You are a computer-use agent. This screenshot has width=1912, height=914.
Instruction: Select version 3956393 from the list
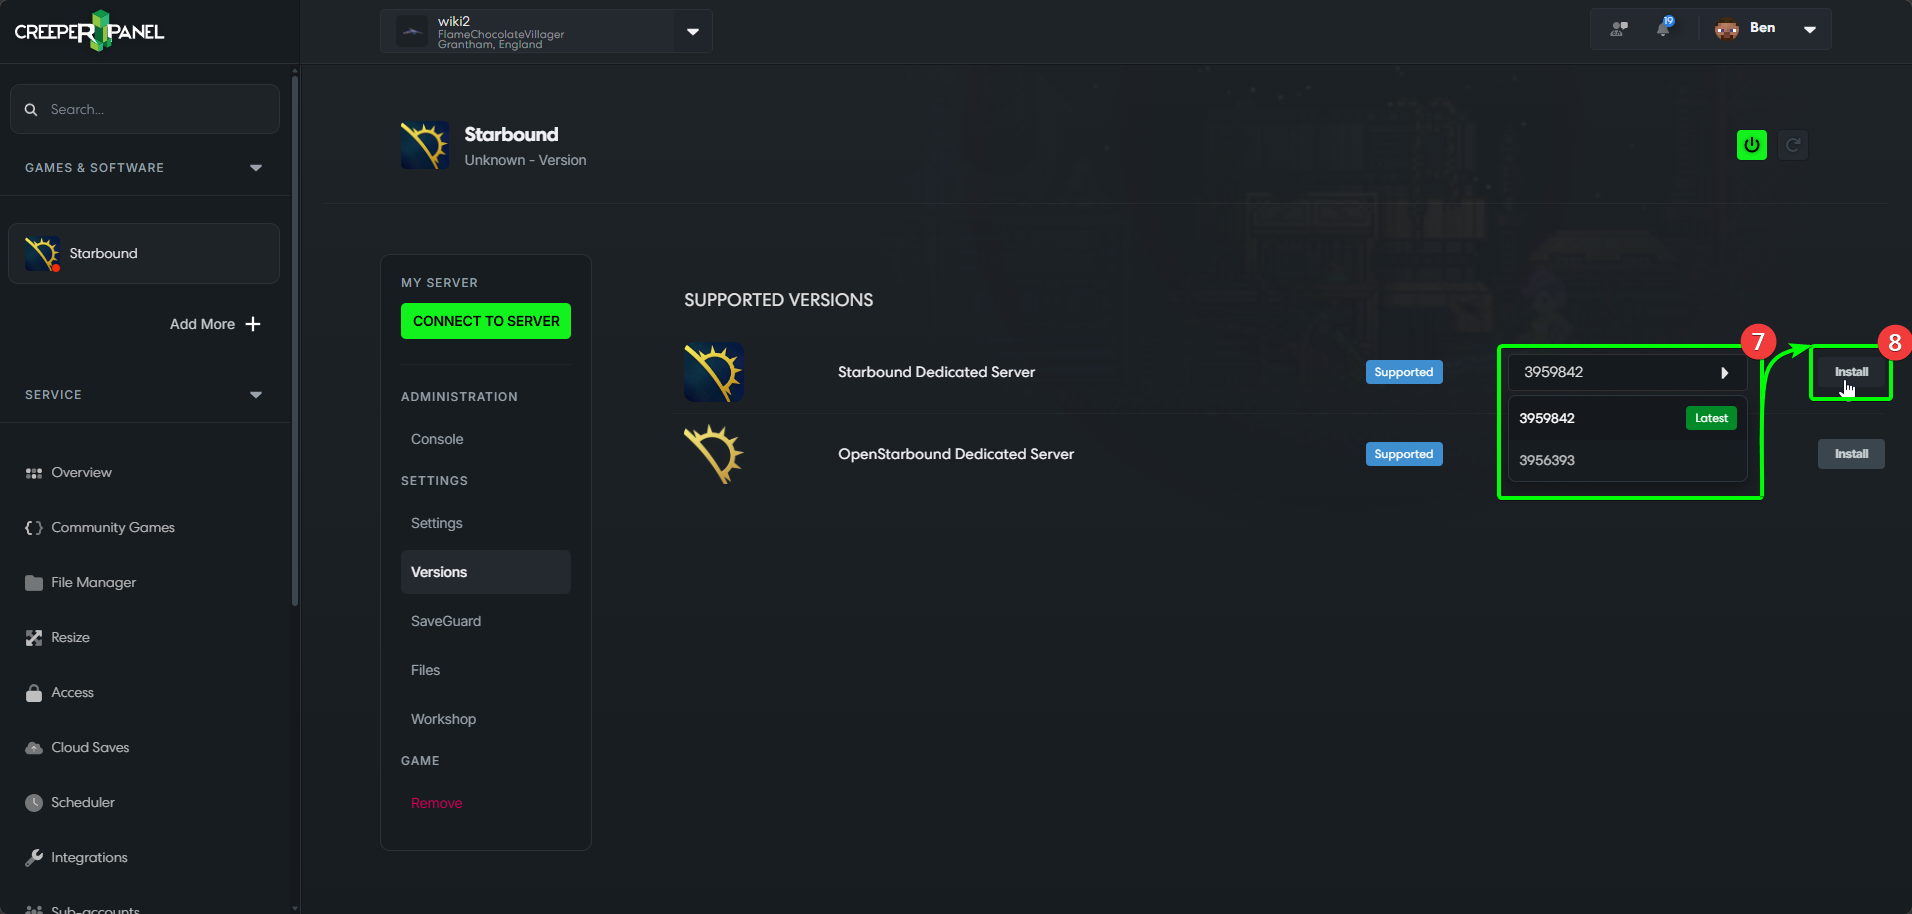[x=1547, y=460]
